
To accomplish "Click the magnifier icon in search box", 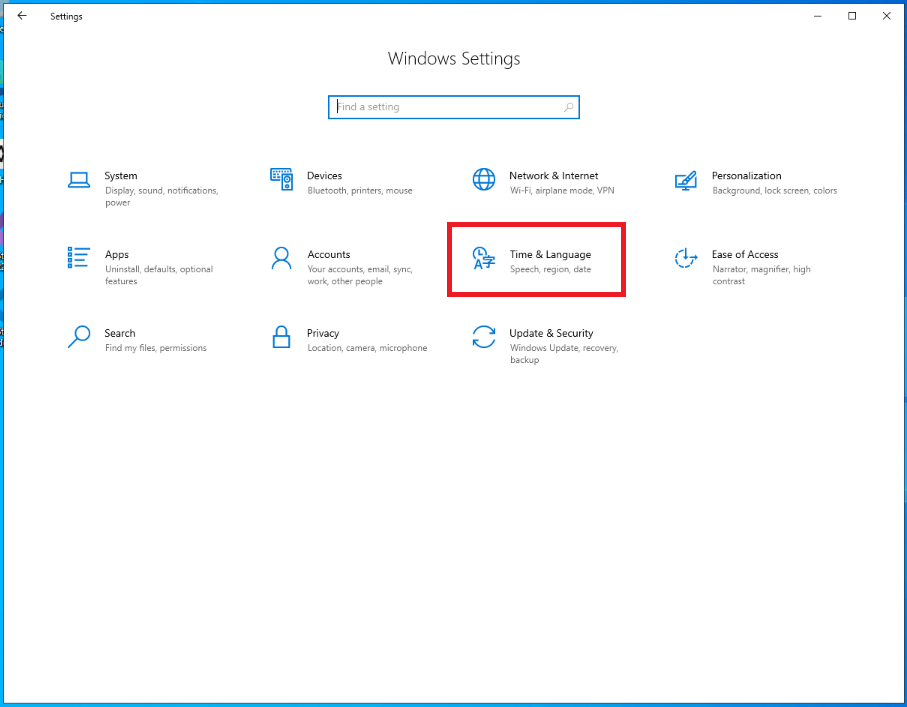I will [x=569, y=107].
